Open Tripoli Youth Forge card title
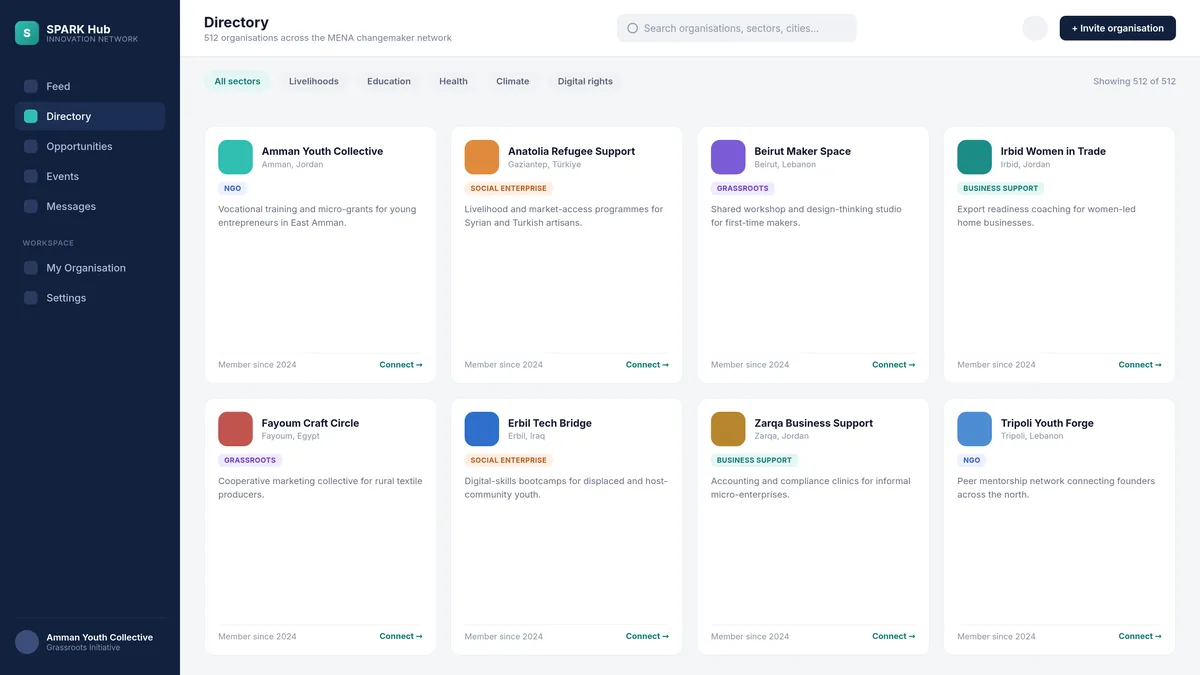The width and height of the screenshot is (1200, 675). click(x=1047, y=423)
